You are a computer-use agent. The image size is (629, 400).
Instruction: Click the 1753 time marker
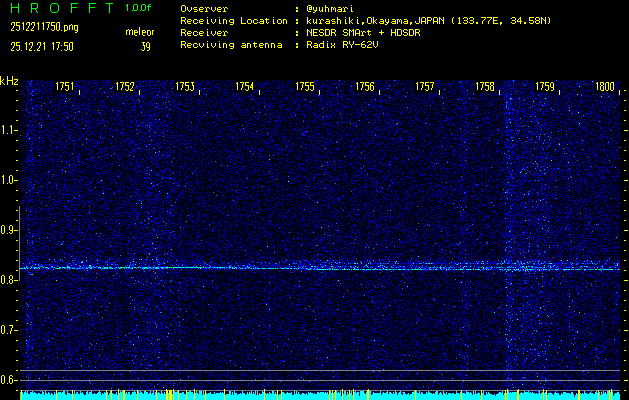[185, 87]
